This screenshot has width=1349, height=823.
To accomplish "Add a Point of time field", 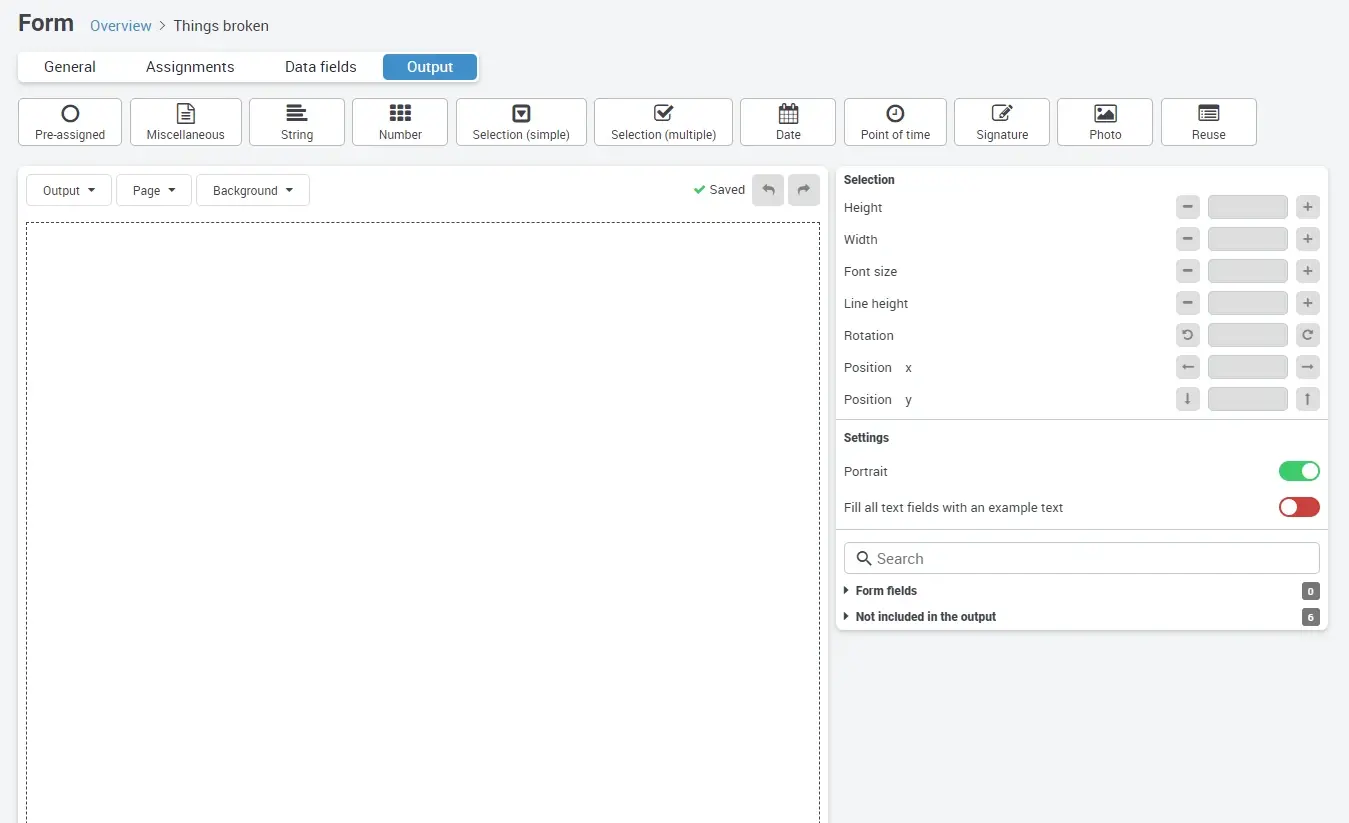I will [x=894, y=121].
